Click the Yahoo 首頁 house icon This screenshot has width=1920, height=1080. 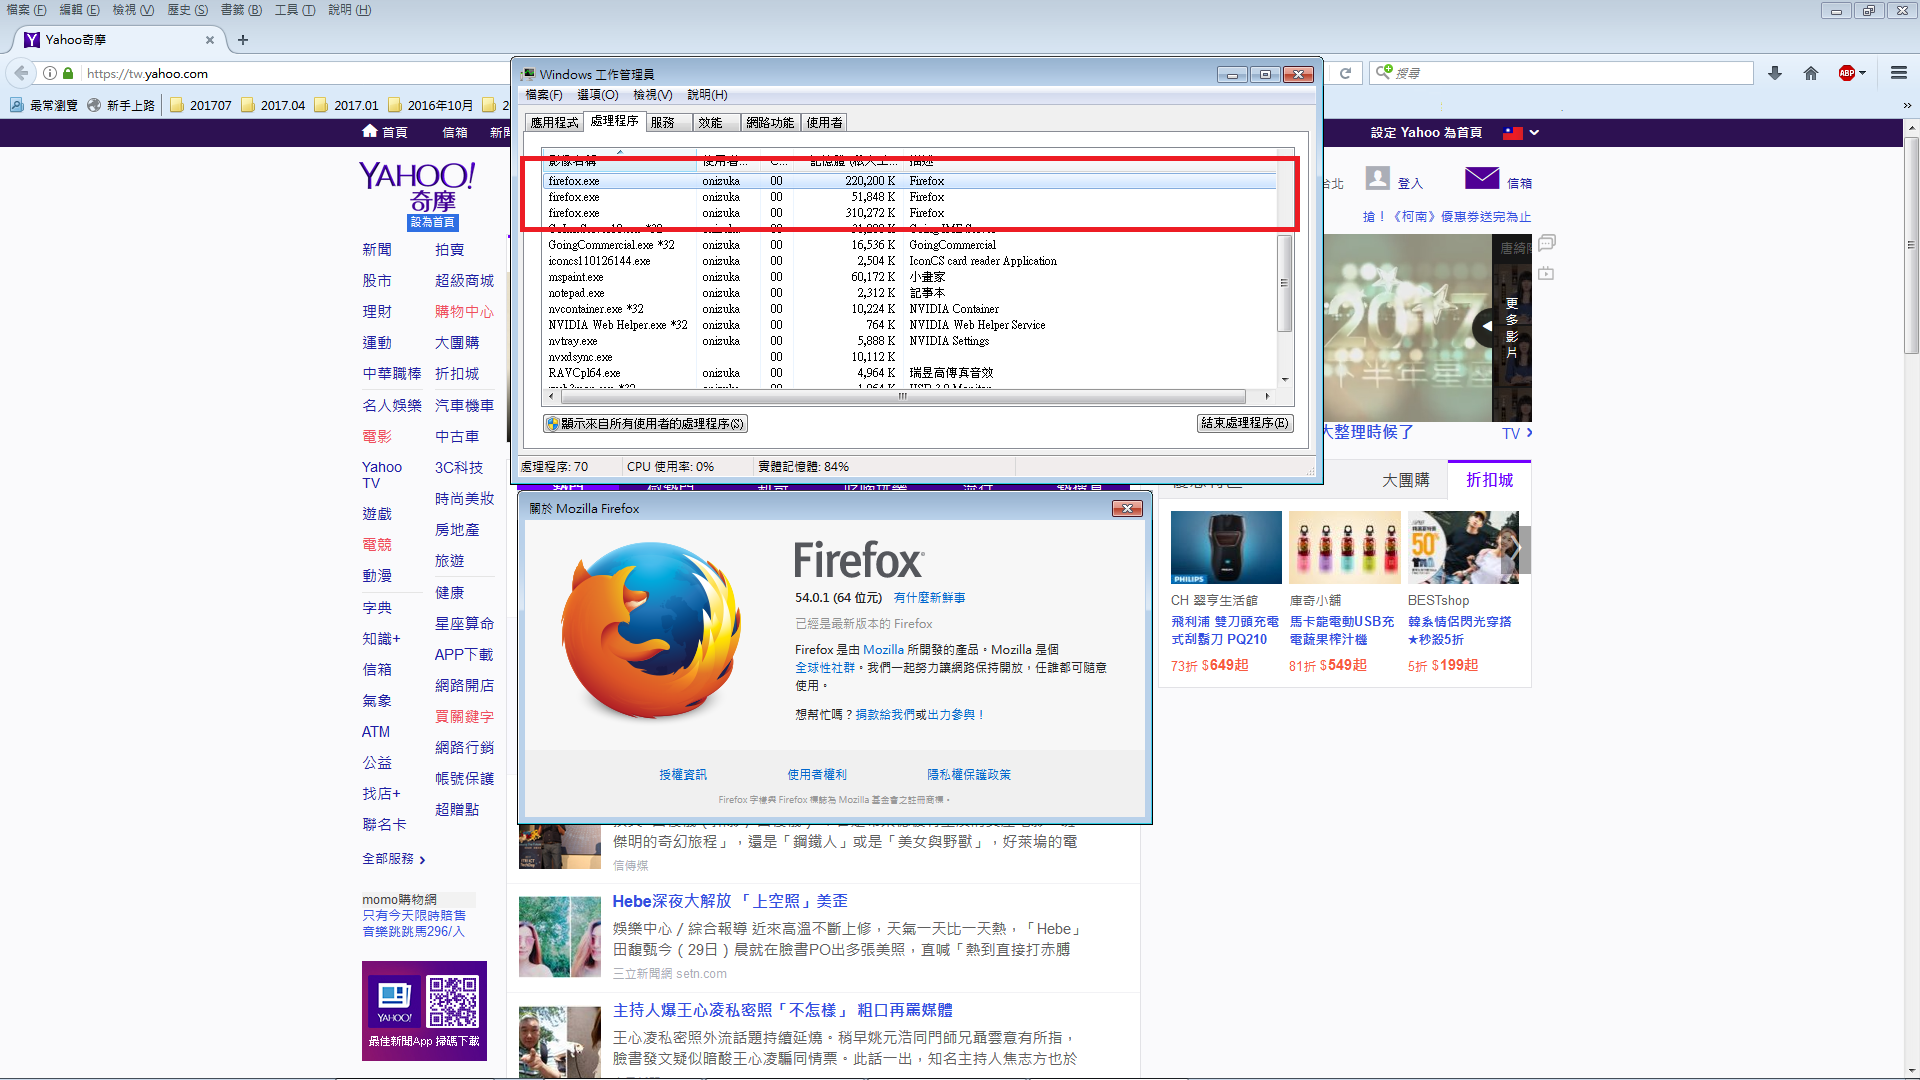click(x=370, y=131)
